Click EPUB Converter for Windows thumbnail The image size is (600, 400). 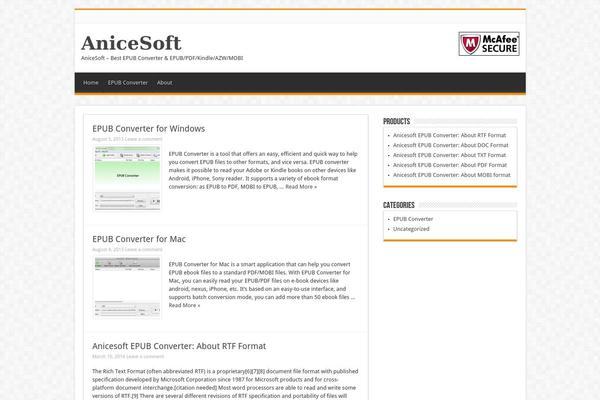[x=127, y=179]
